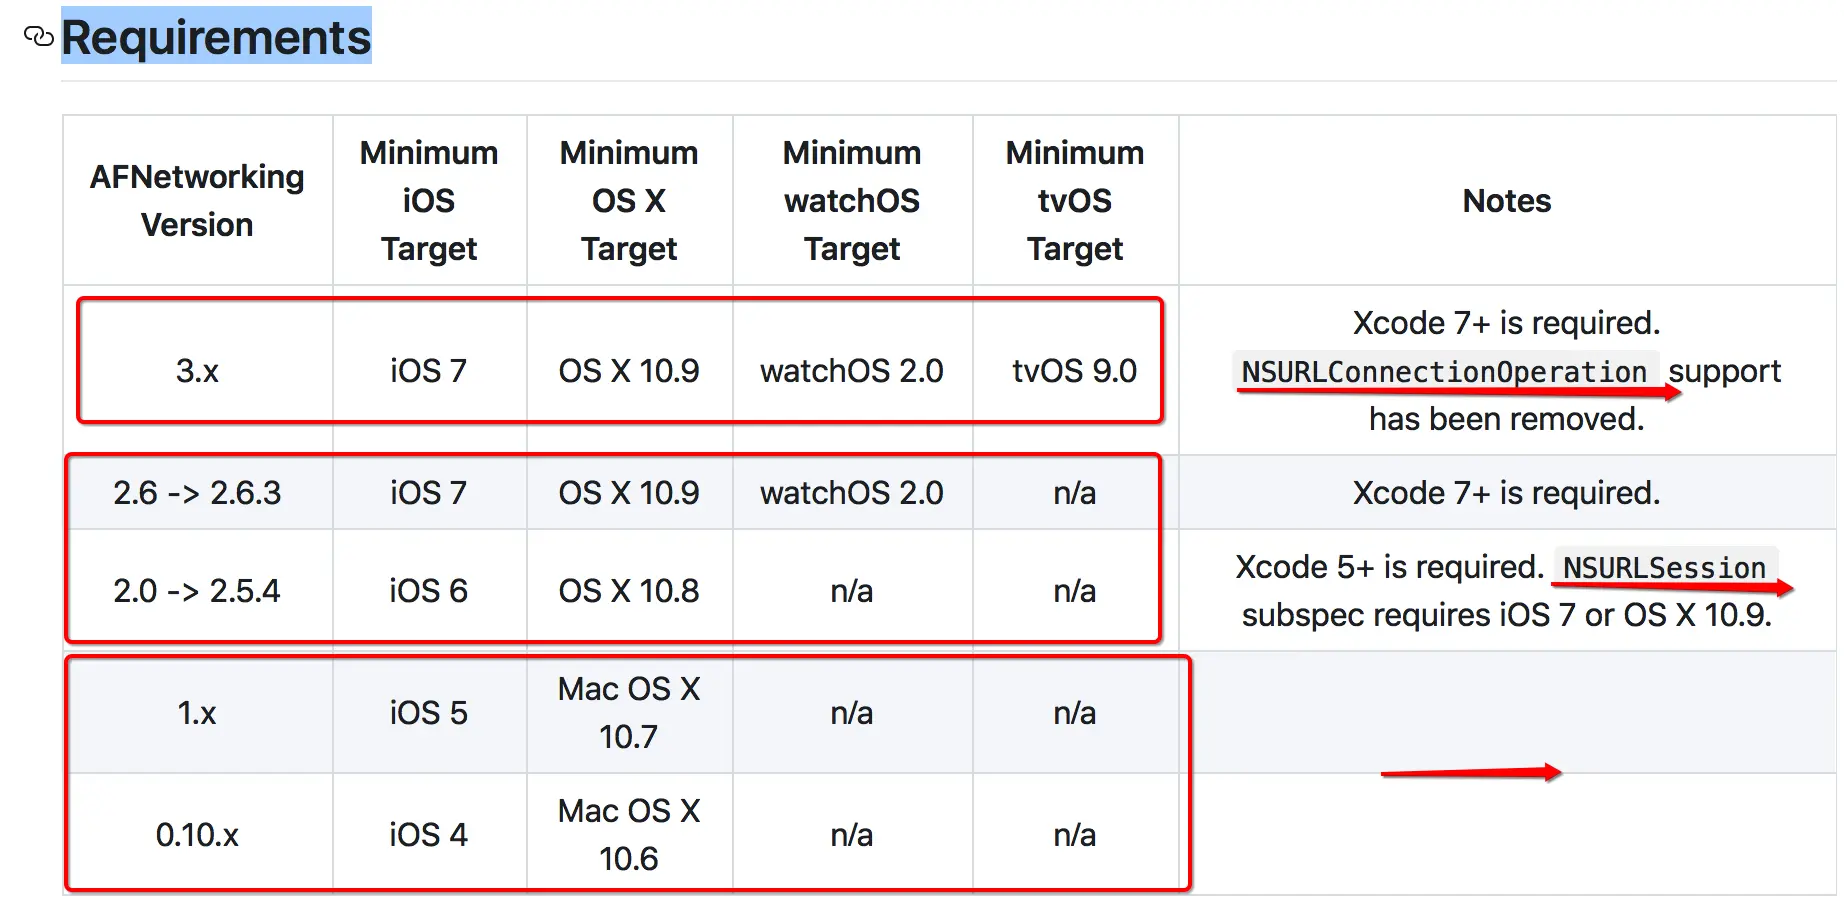The image size is (1844, 902).
Task: Select the Mac OS X 10.6 cell
Action: point(629,835)
